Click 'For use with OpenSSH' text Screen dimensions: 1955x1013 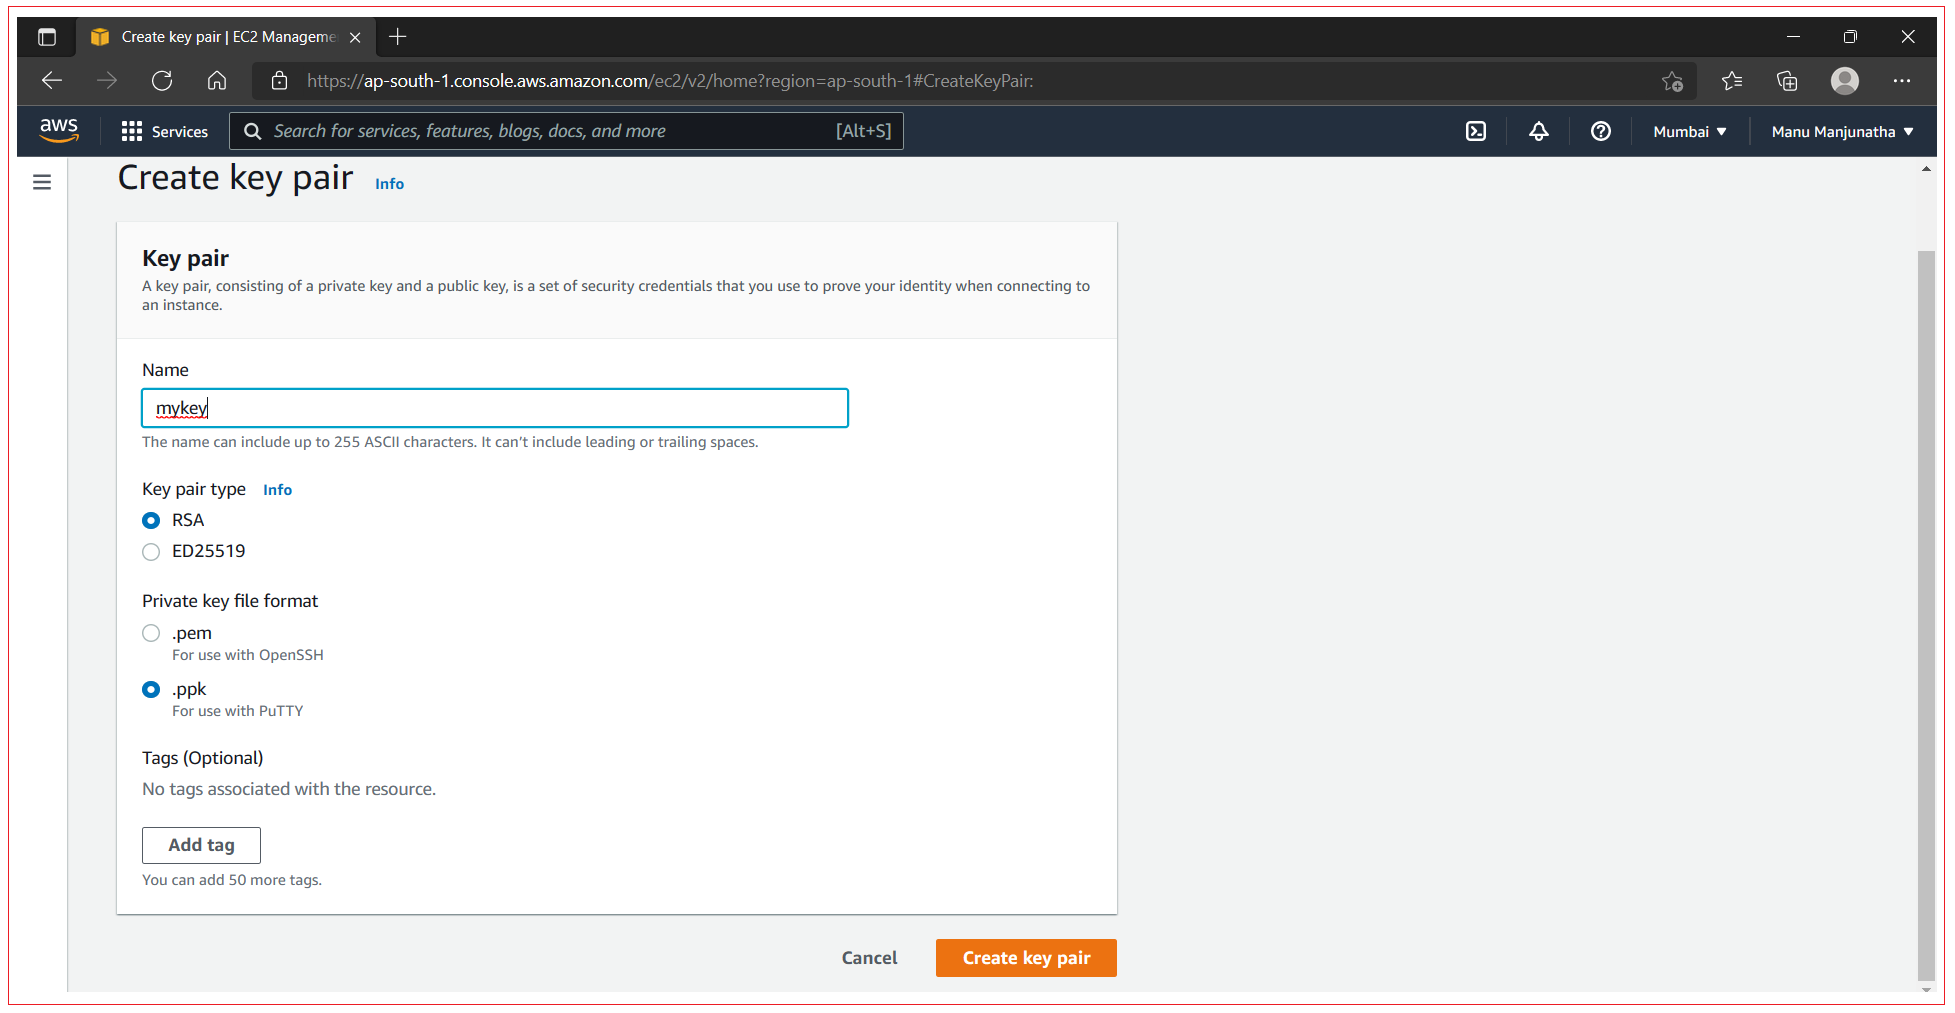click(248, 656)
